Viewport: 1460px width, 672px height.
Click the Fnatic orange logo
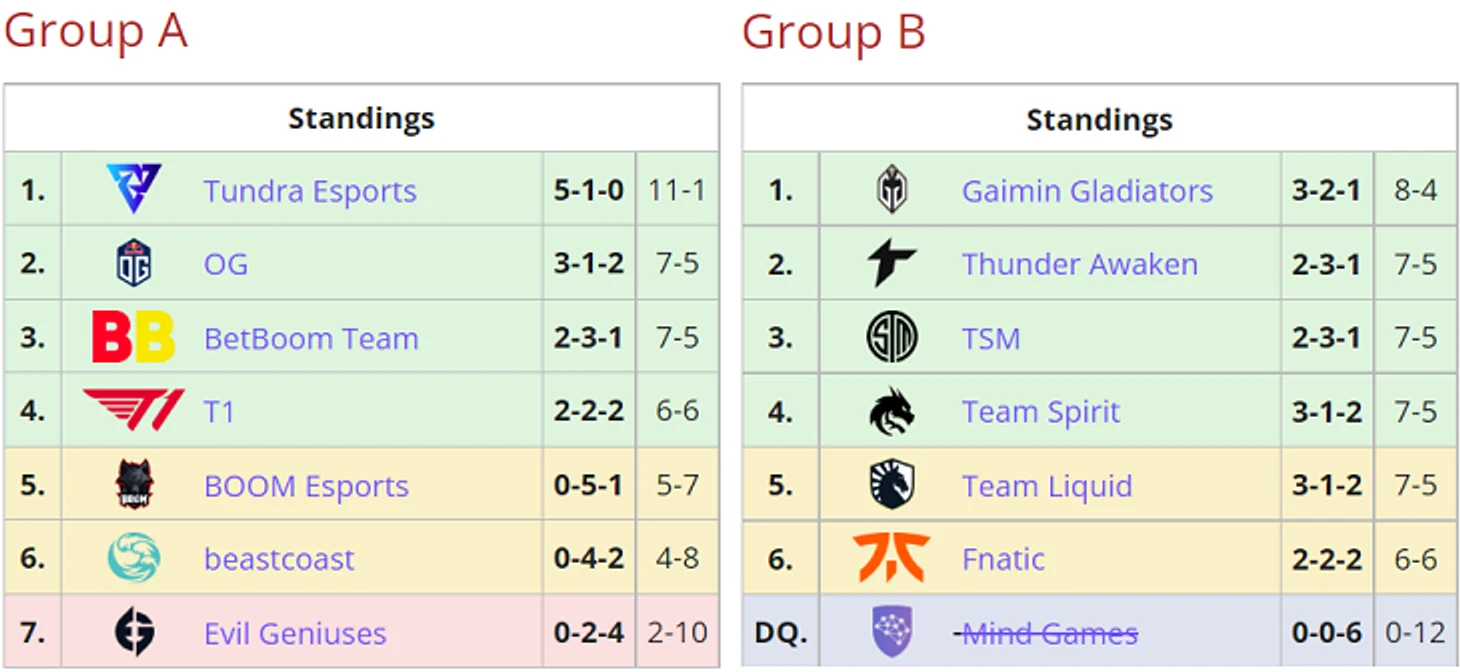[892, 558]
